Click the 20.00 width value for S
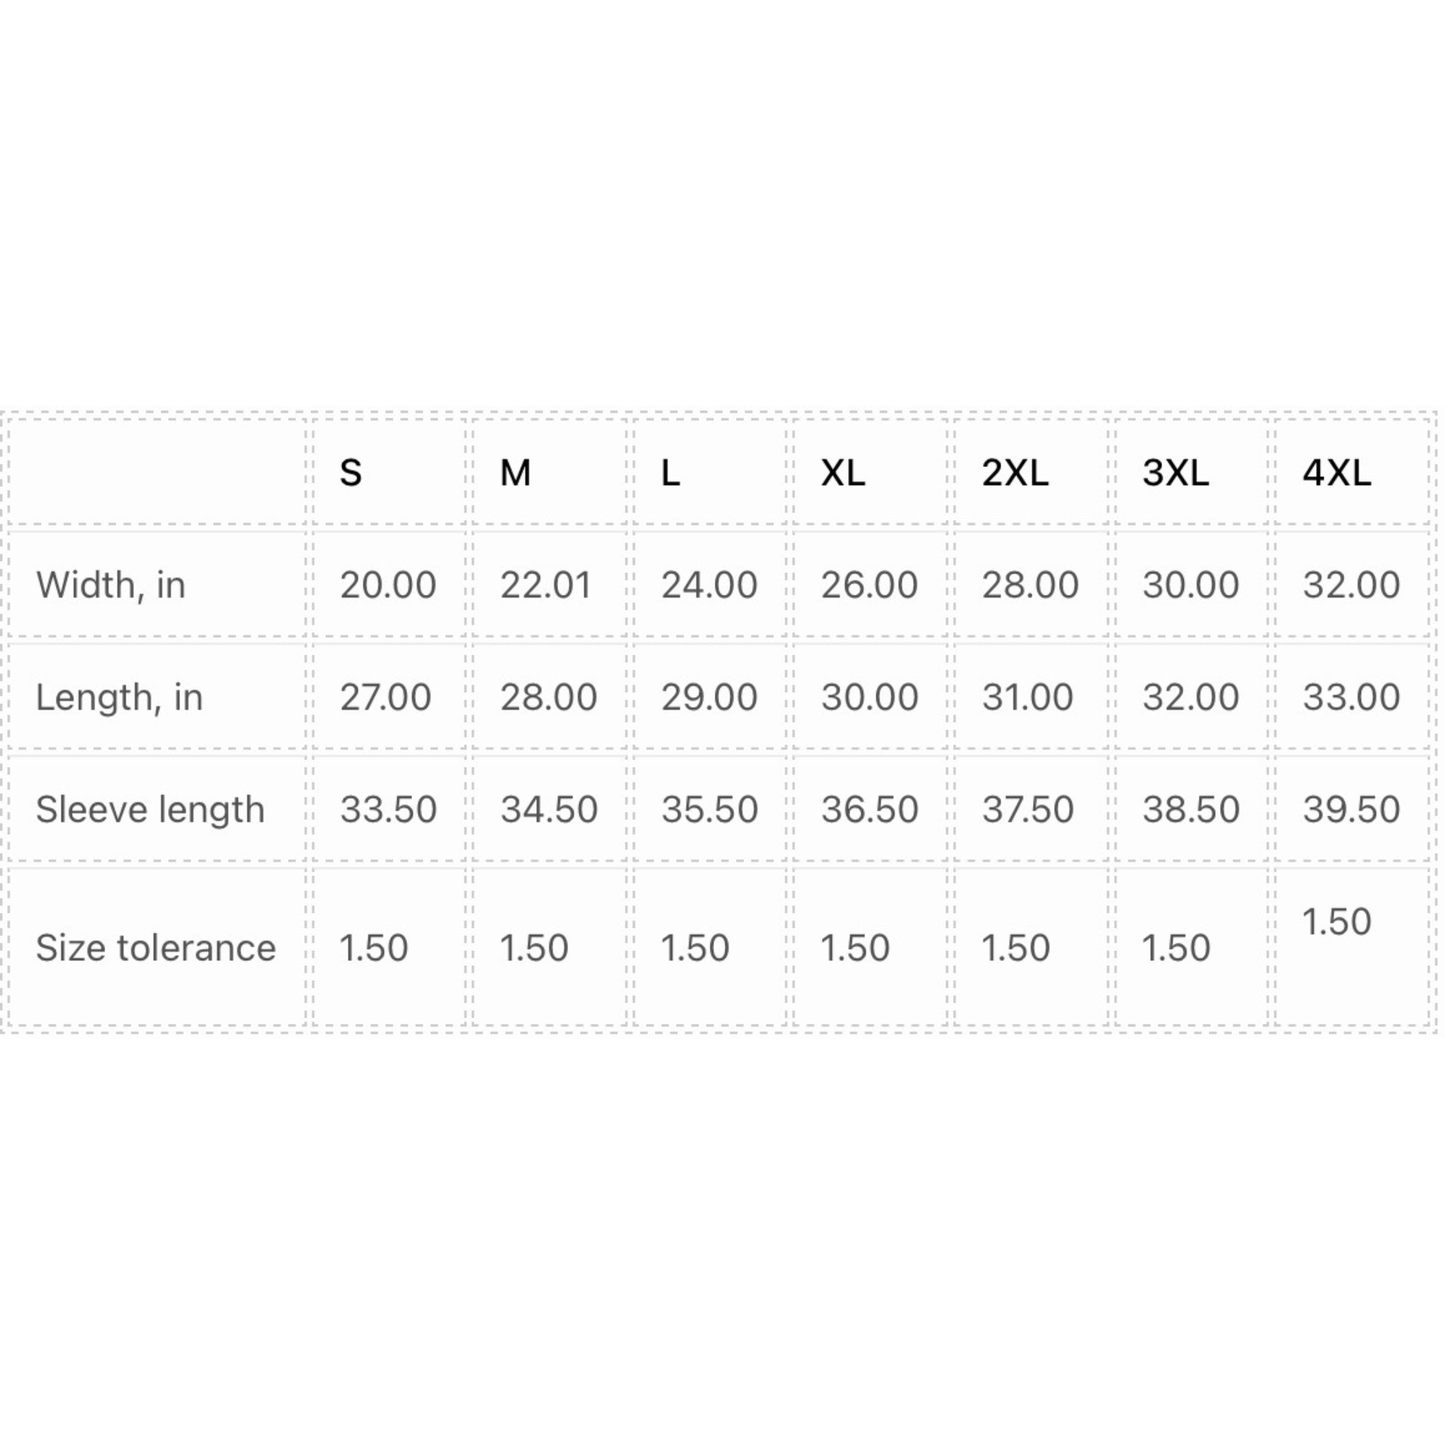Screen dimensions: 1445x1445 click(388, 585)
